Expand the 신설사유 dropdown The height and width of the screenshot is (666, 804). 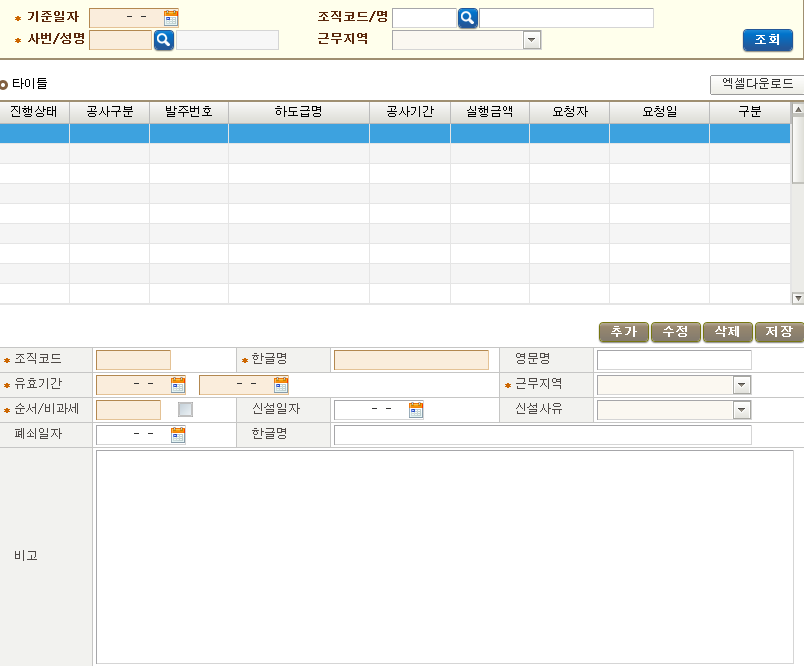pyautogui.click(x=741, y=410)
